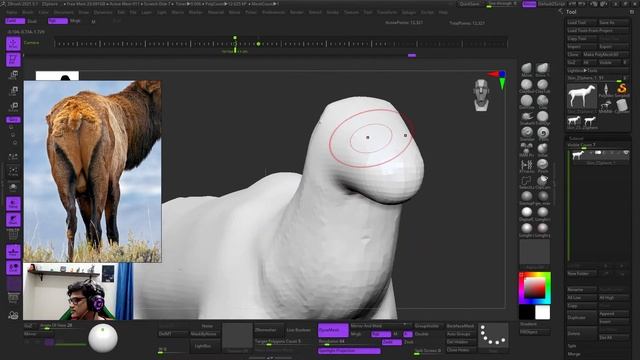Screen dimensions: 640x360
Task: Click the Del Hidden button
Action: pyautogui.click(x=460, y=342)
